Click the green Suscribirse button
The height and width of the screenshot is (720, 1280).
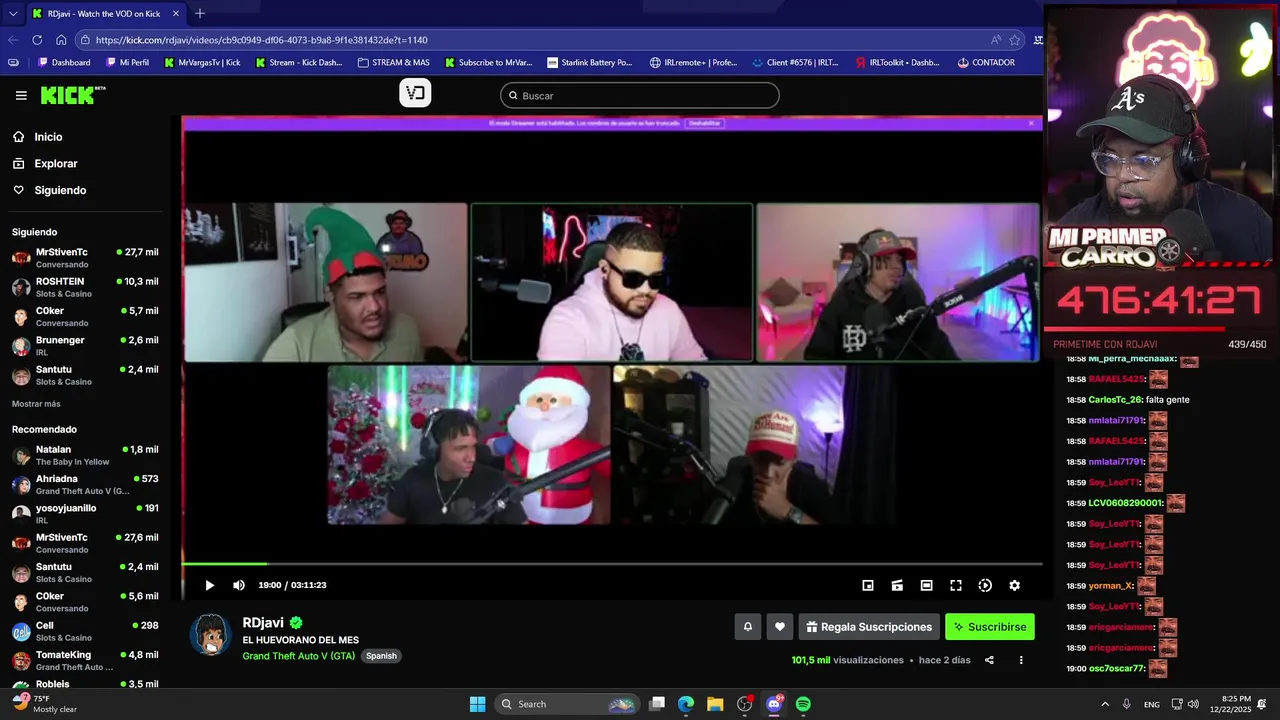coord(990,627)
